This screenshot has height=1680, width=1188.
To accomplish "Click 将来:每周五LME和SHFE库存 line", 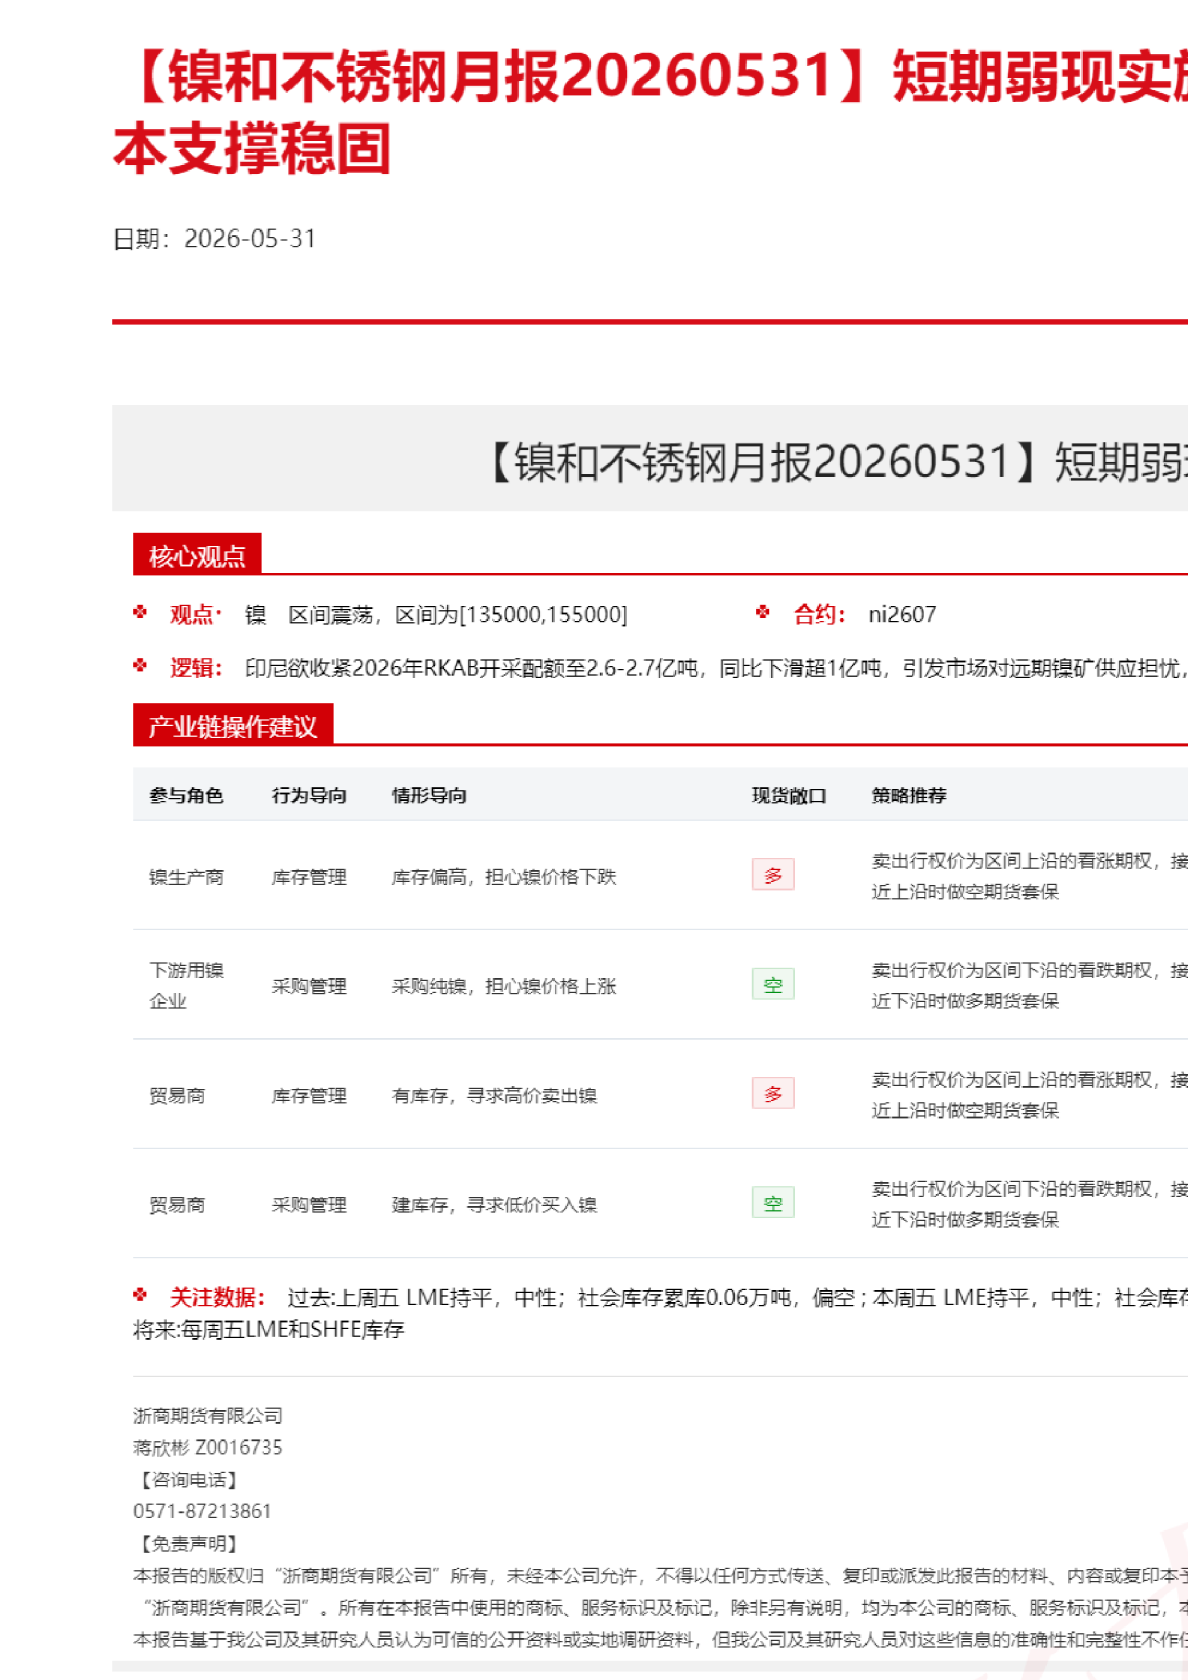I will click(x=269, y=1329).
